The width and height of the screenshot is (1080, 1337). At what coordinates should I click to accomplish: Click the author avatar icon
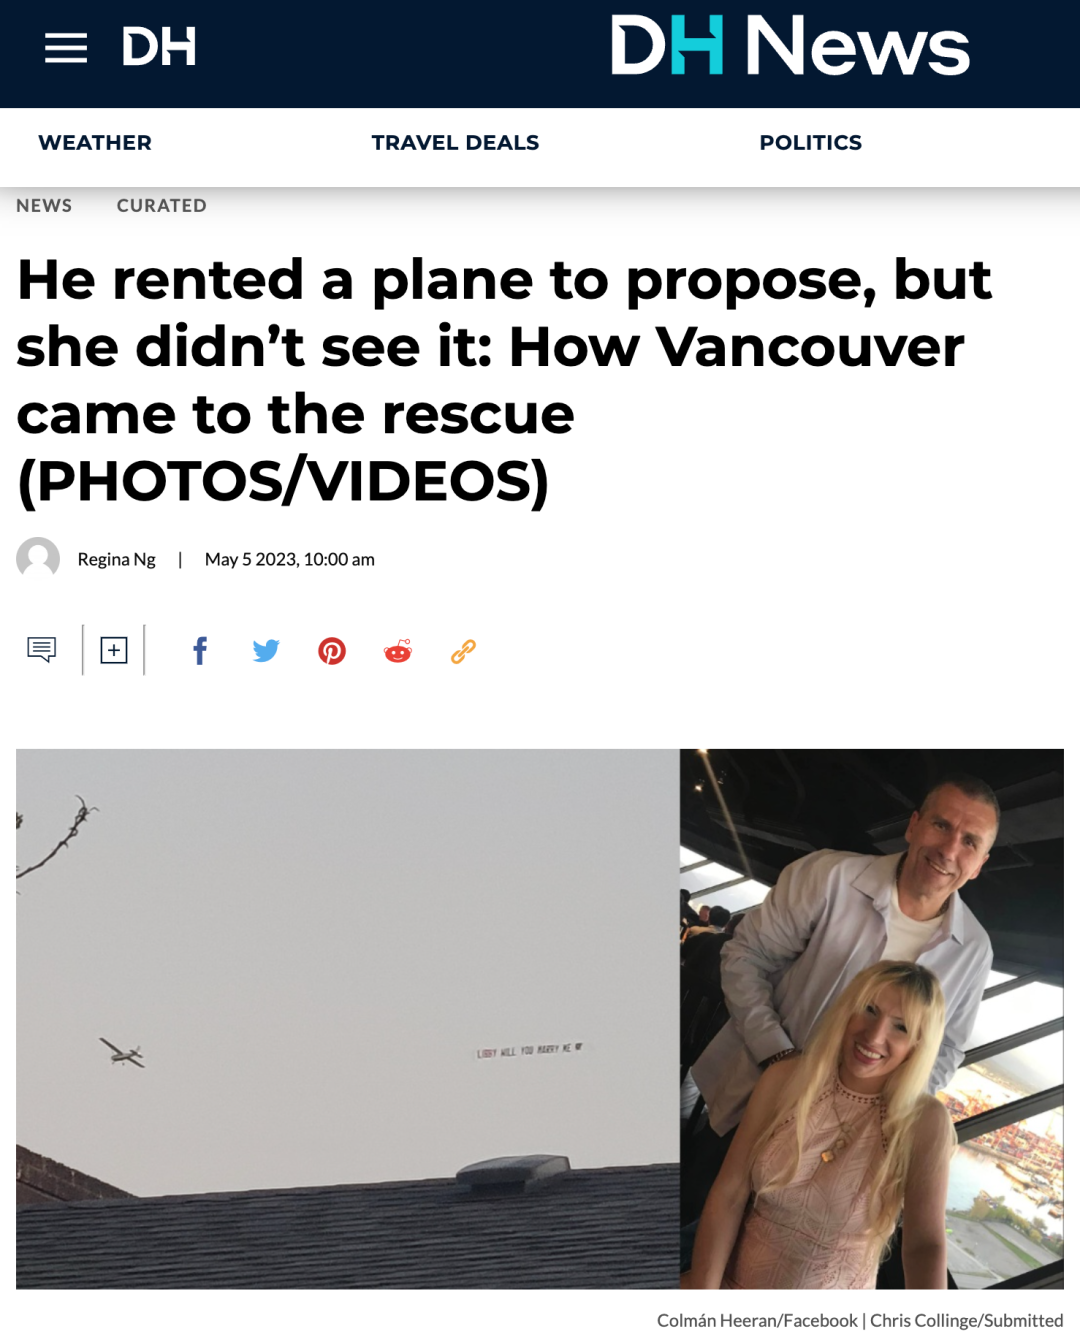(x=38, y=558)
